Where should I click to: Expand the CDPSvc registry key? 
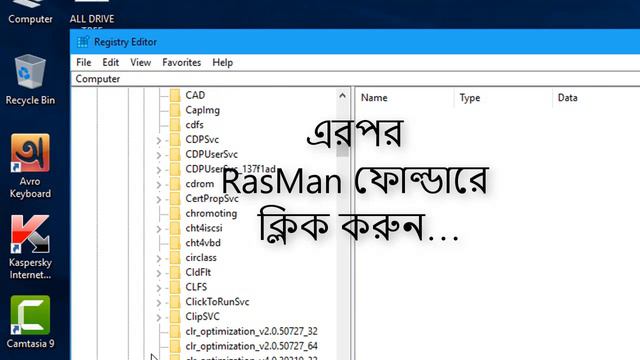pyautogui.click(x=159, y=140)
